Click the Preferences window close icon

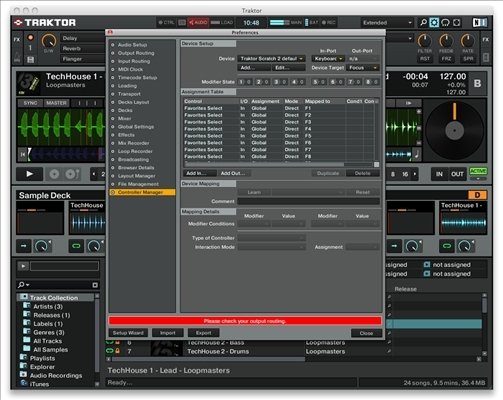[110, 32]
